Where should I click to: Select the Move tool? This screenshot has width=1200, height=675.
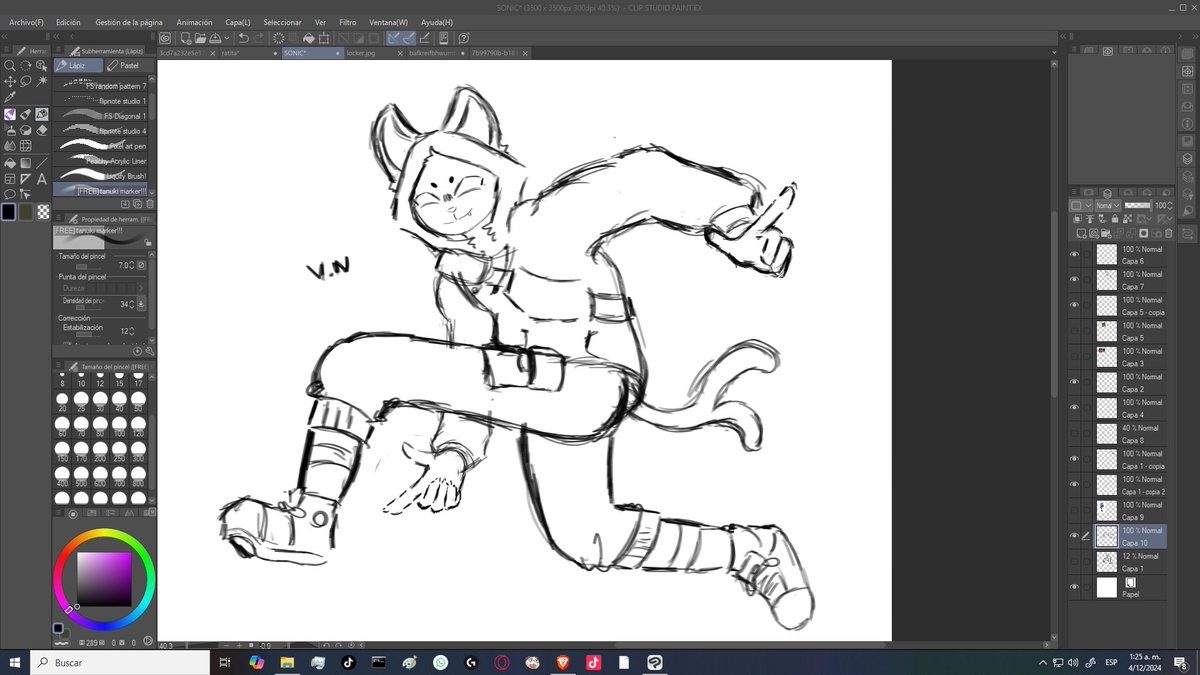pos(10,81)
